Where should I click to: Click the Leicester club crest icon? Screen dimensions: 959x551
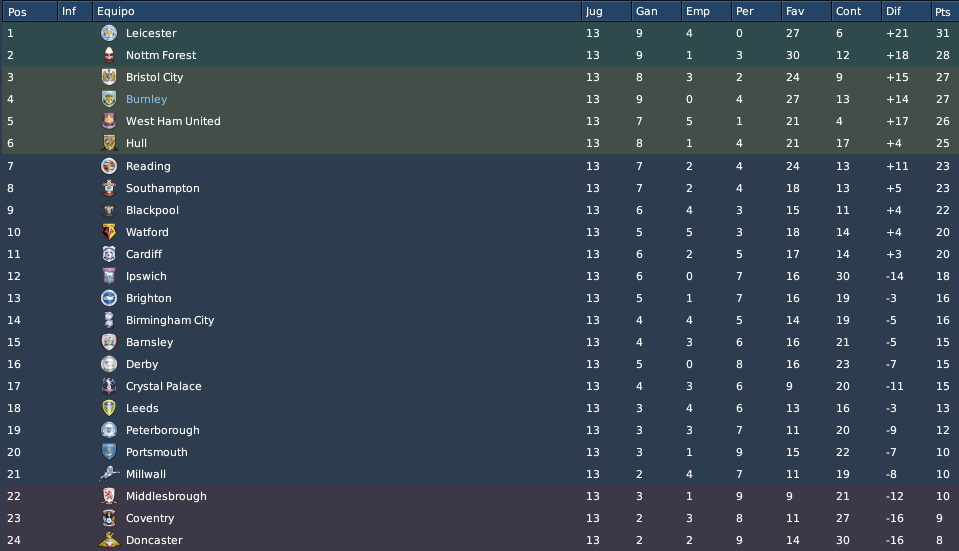pos(109,33)
